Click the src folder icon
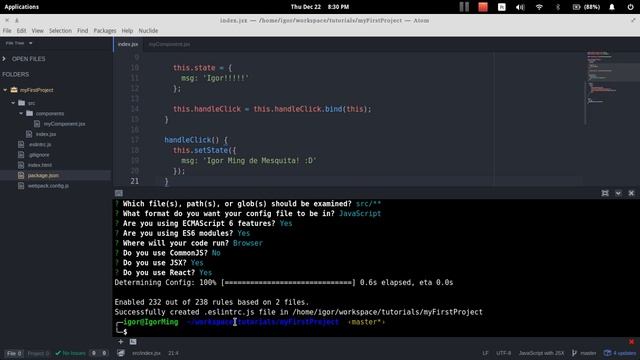This screenshot has height=360, width=640. 22,103
